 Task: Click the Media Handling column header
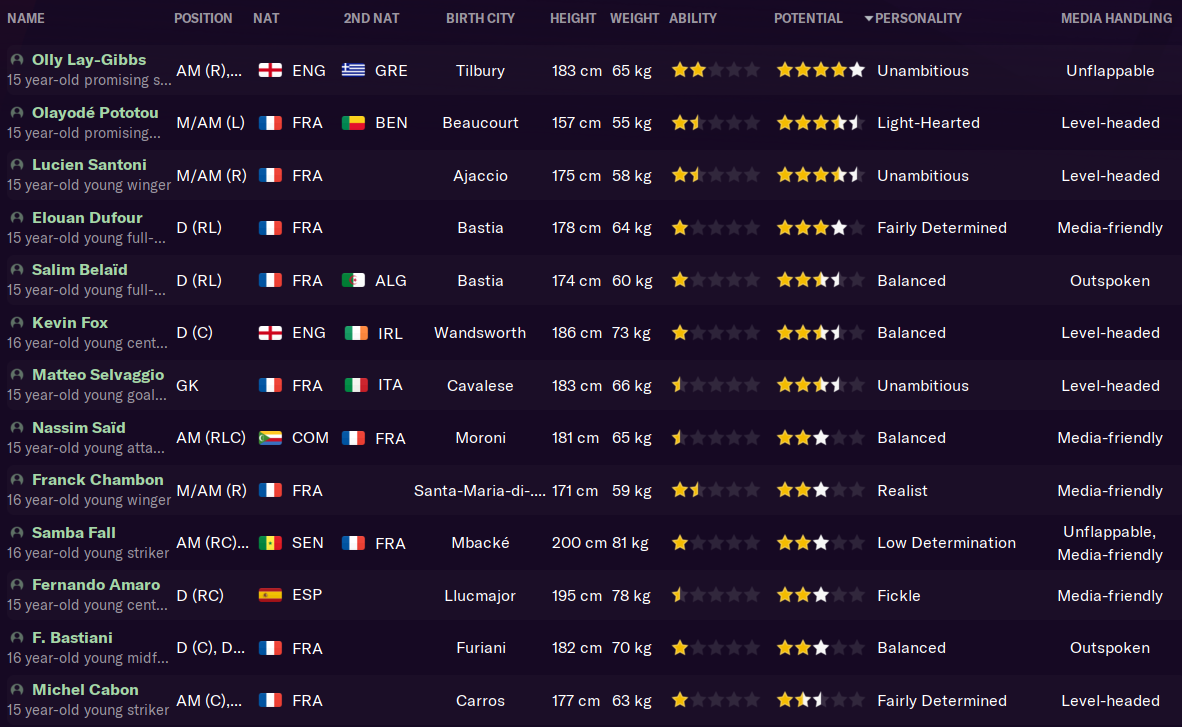point(1116,18)
